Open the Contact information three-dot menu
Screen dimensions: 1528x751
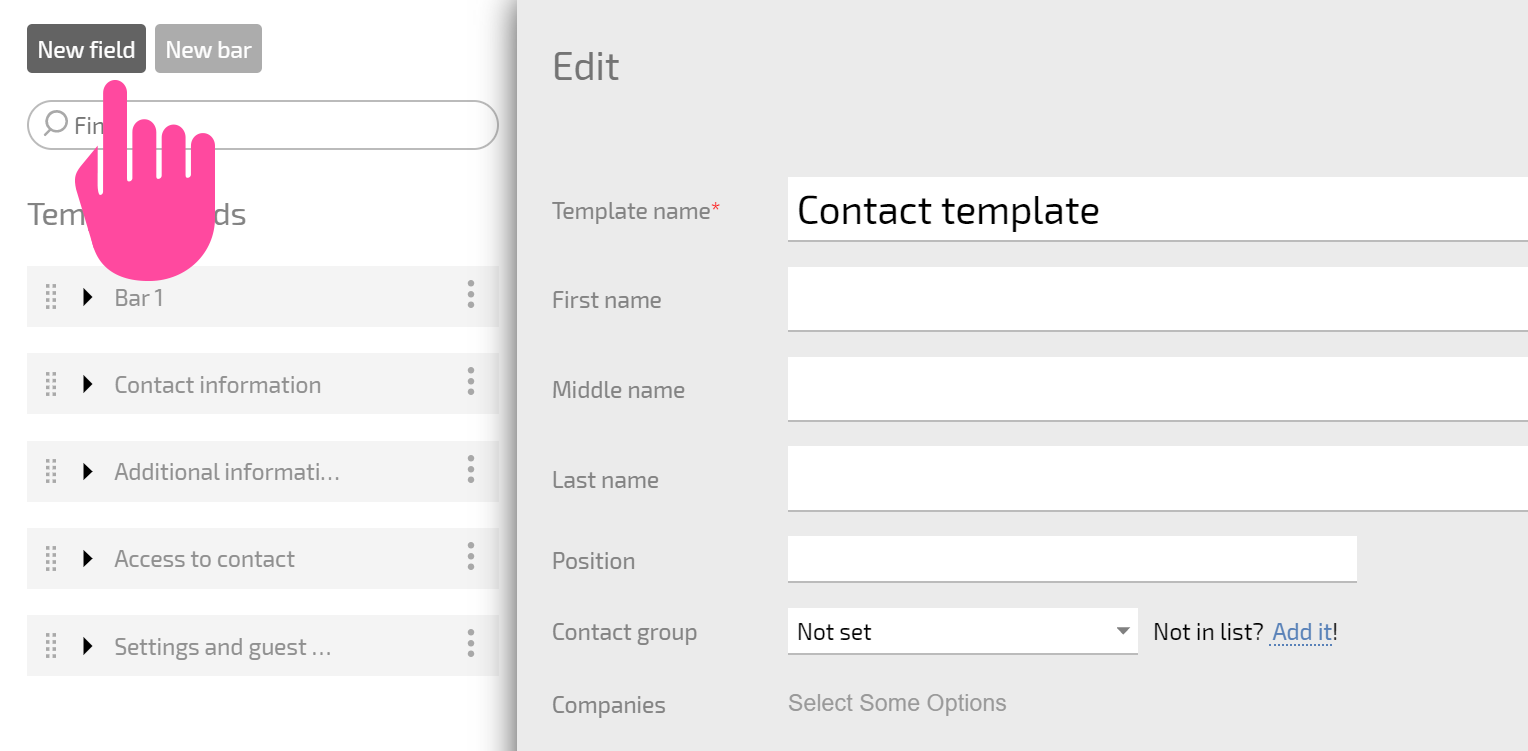[470, 381]
